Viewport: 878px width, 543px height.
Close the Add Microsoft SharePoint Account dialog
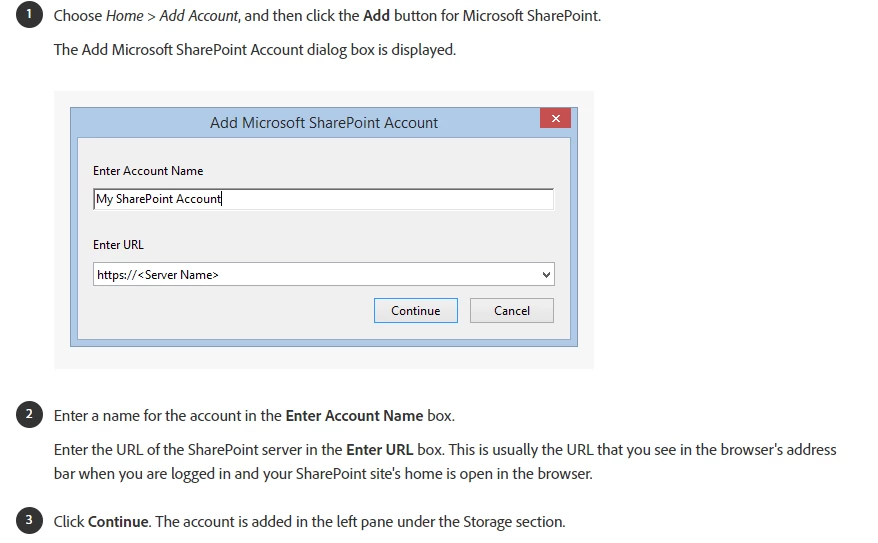555,118
